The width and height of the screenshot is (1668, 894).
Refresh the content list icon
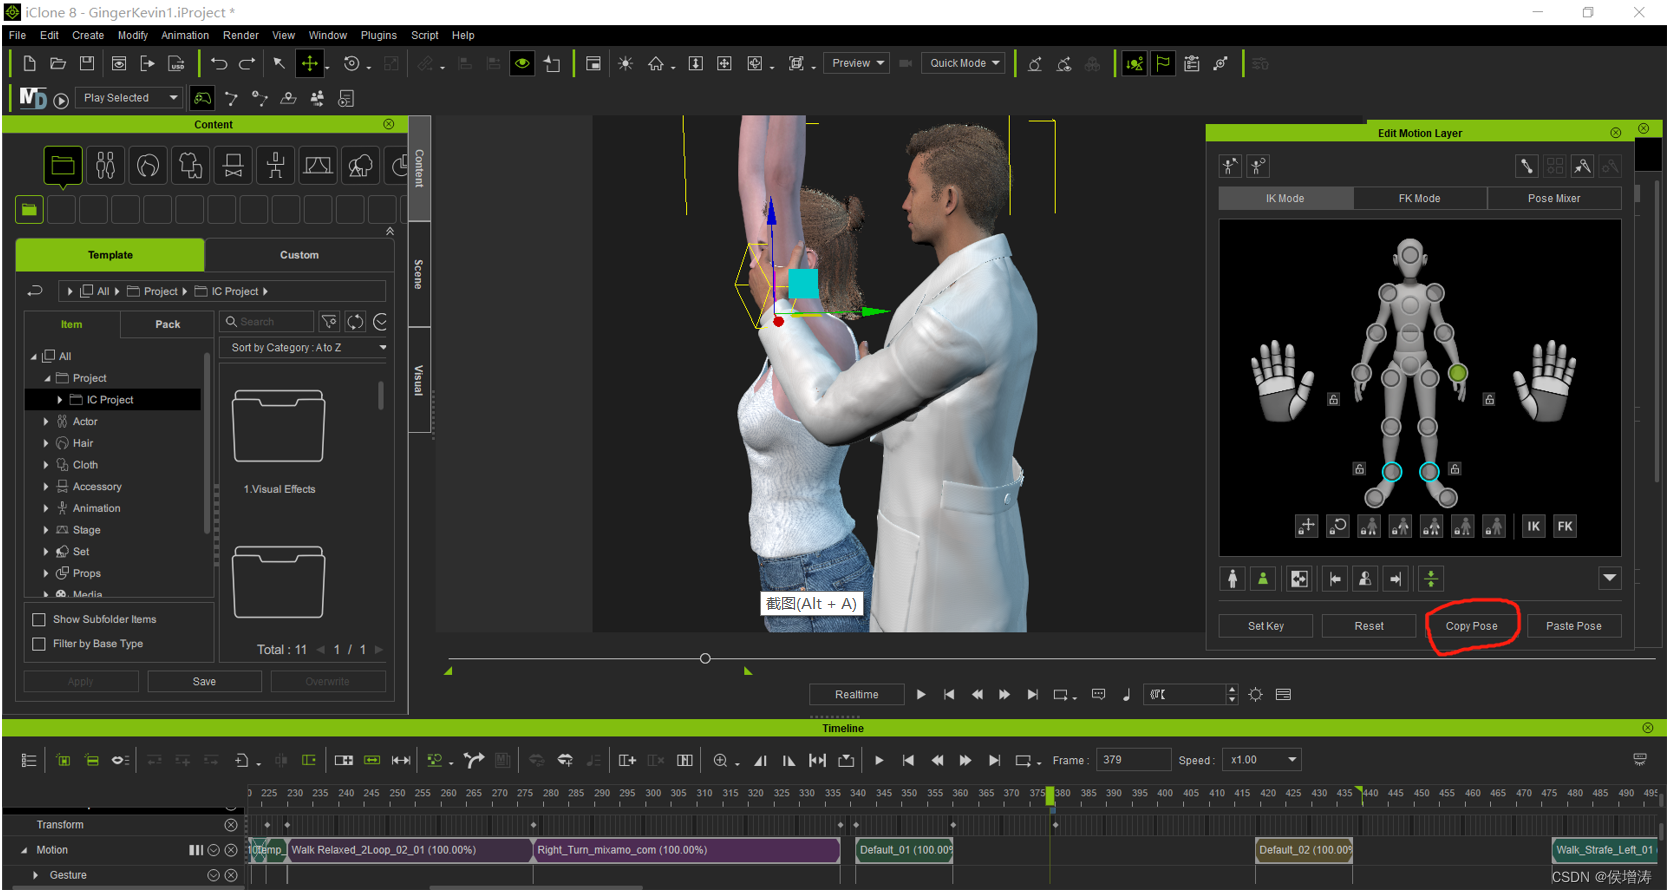click(x=355, y=322)
